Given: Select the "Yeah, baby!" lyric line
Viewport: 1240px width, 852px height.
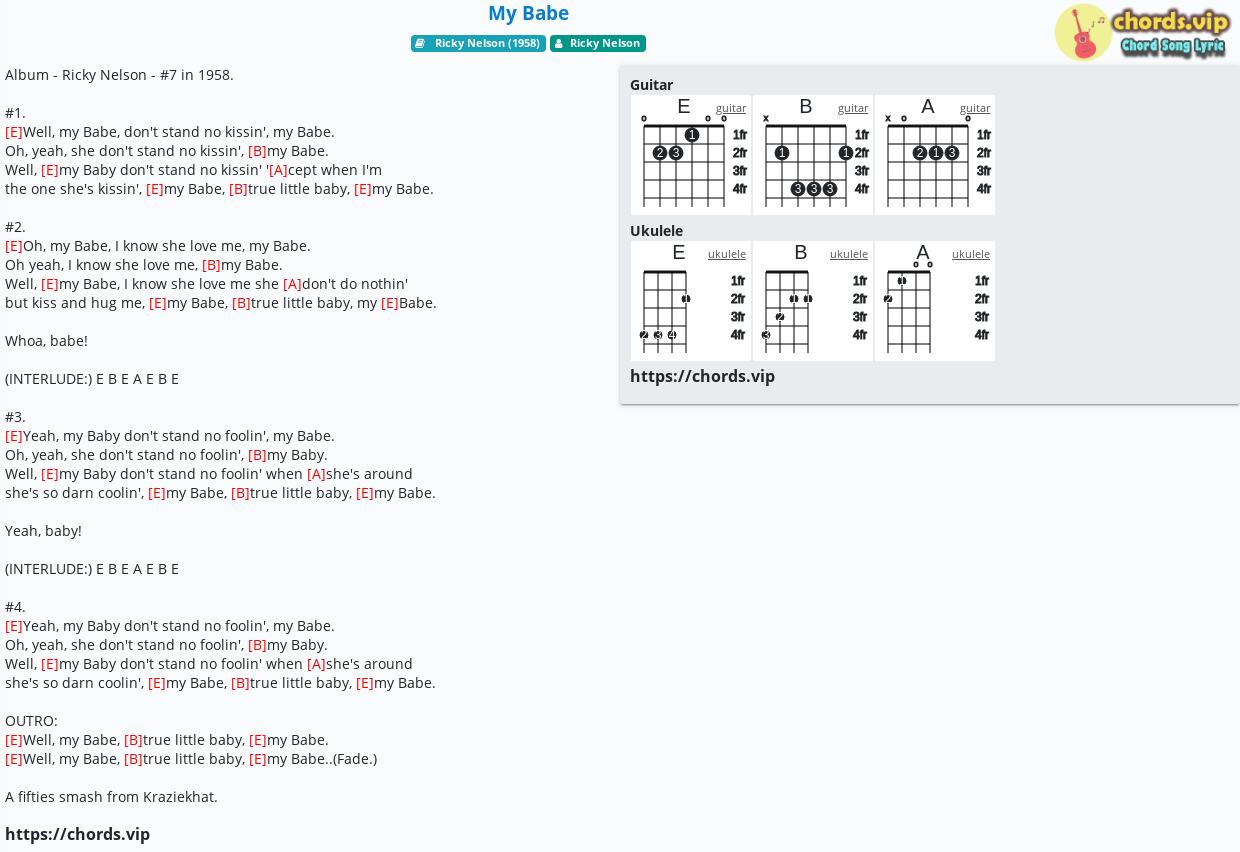Looking at the screenshot, I should 43,531.
